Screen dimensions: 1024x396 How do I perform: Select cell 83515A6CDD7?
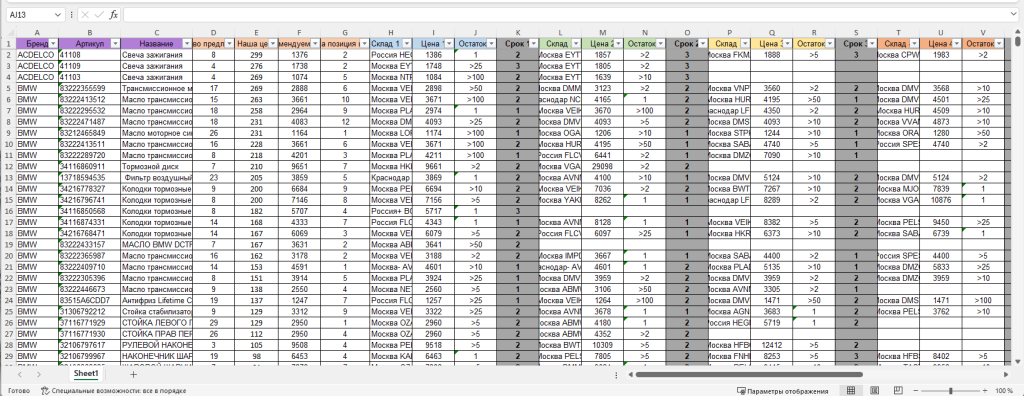pyautogui.click(x=89, y=300)
